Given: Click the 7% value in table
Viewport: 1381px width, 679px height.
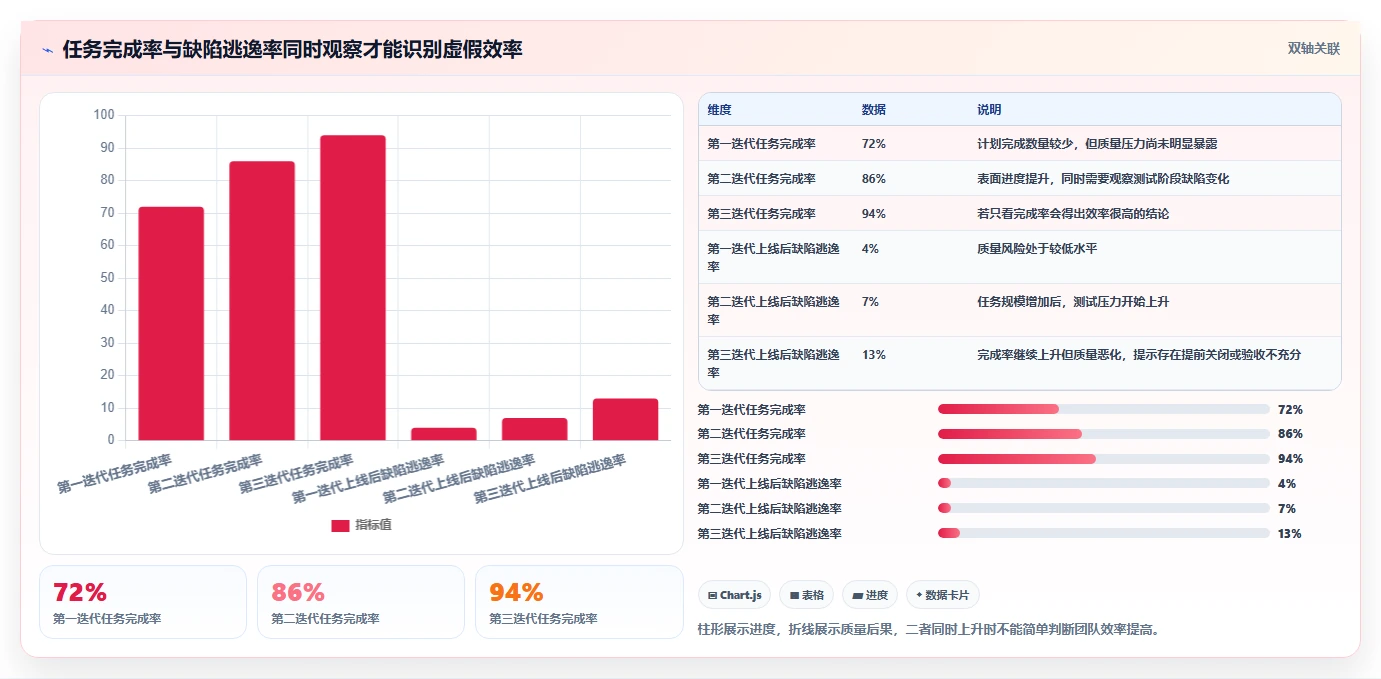Looking at the screenshot, I should click(870, 302).
